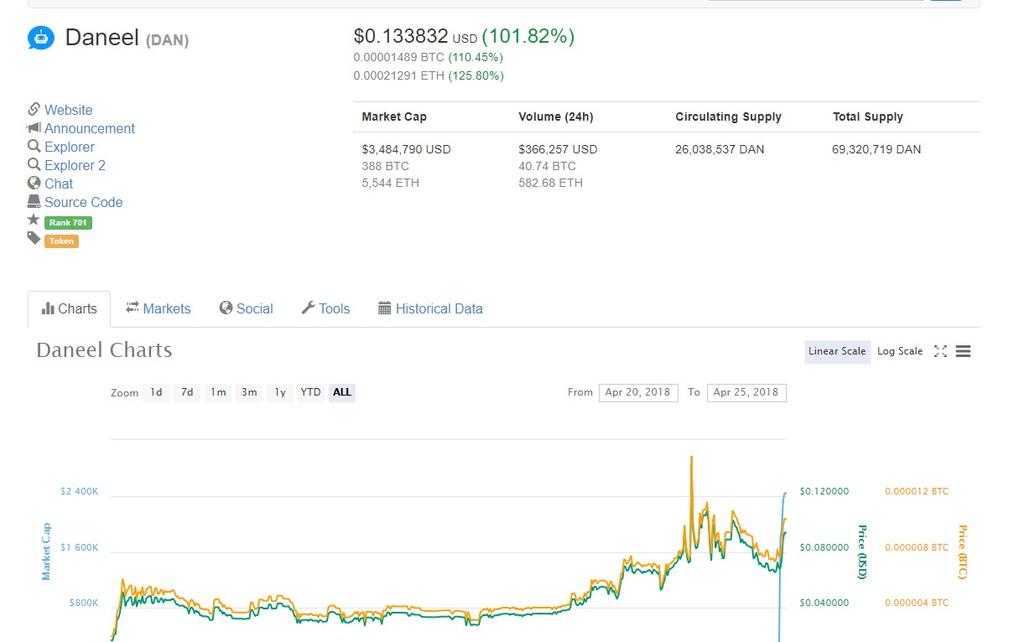Click the Market Cap column header
The height and width of the screenshot is (642, 1024).
(x=394, y=117)
